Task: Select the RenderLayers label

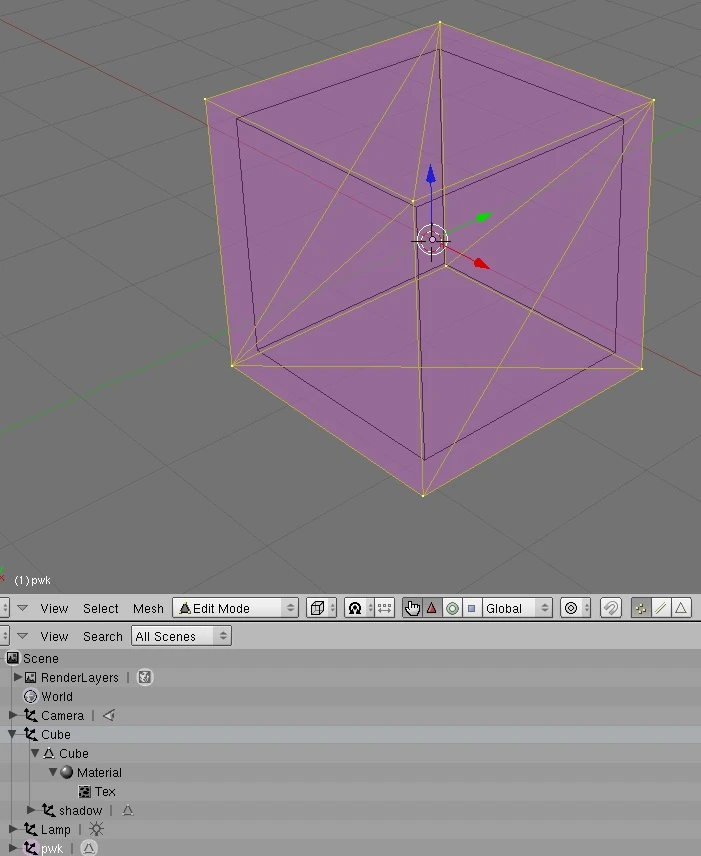Action: (80, 677)
